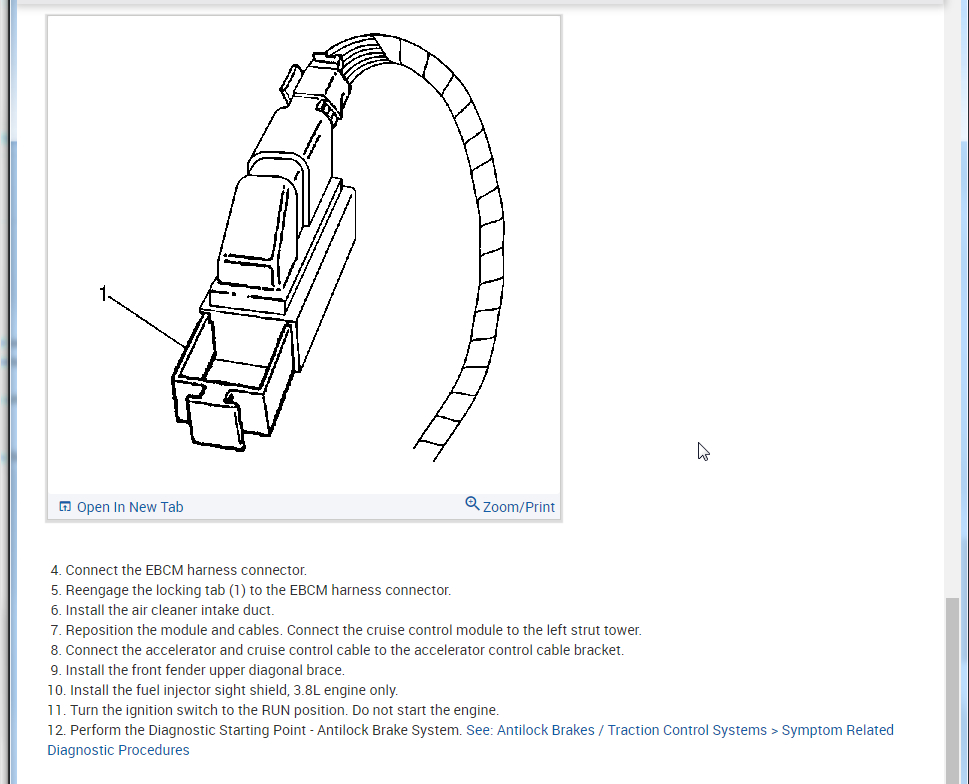The width and height of the screenshot is (969, 784).
Task: Open In New Tab link under diagram
Action: [x=130, y=507]
